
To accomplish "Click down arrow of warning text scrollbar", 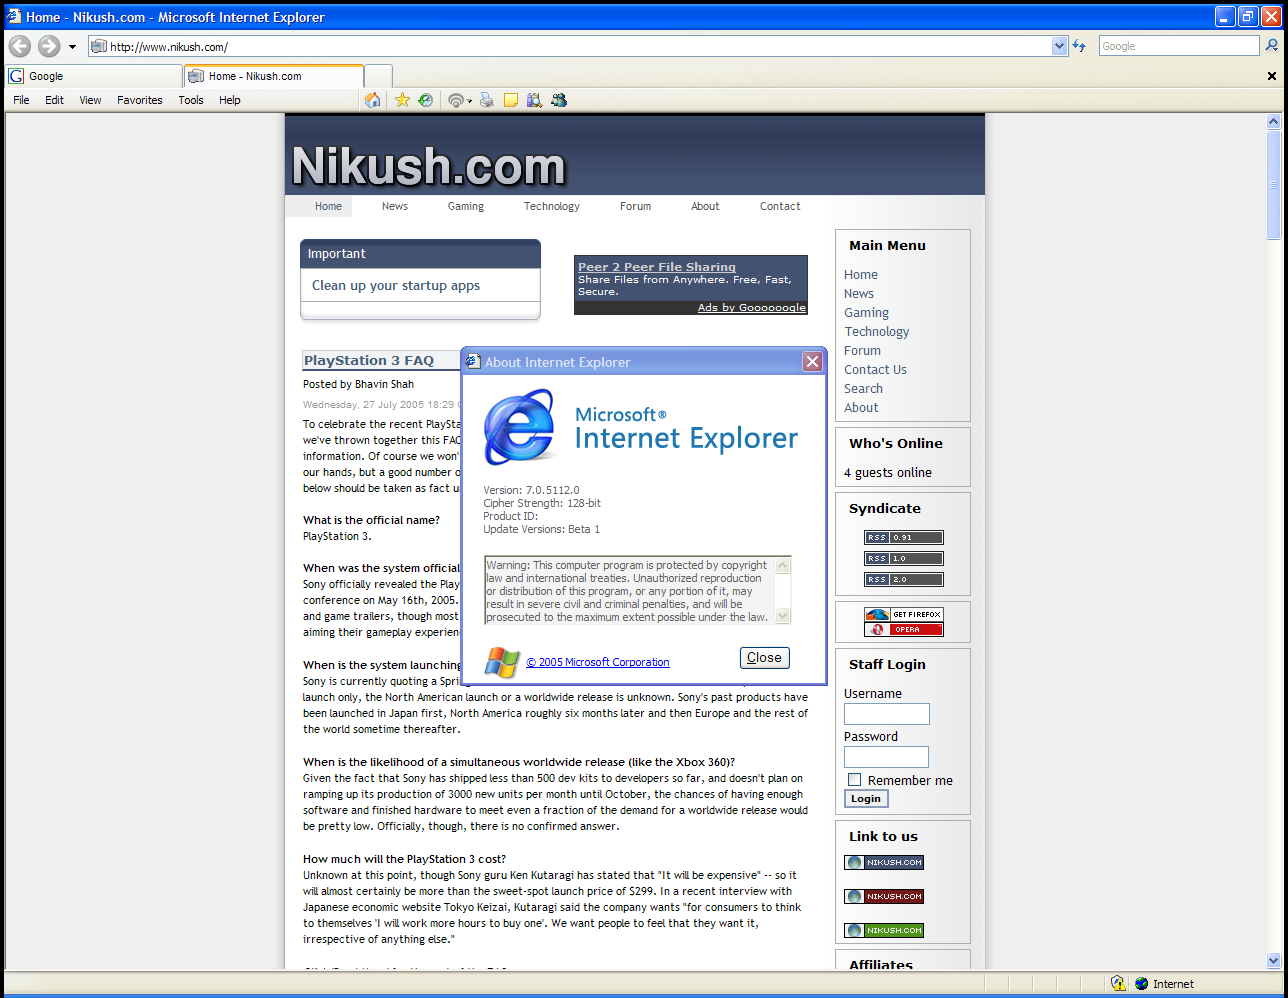I will coord(782,616).
